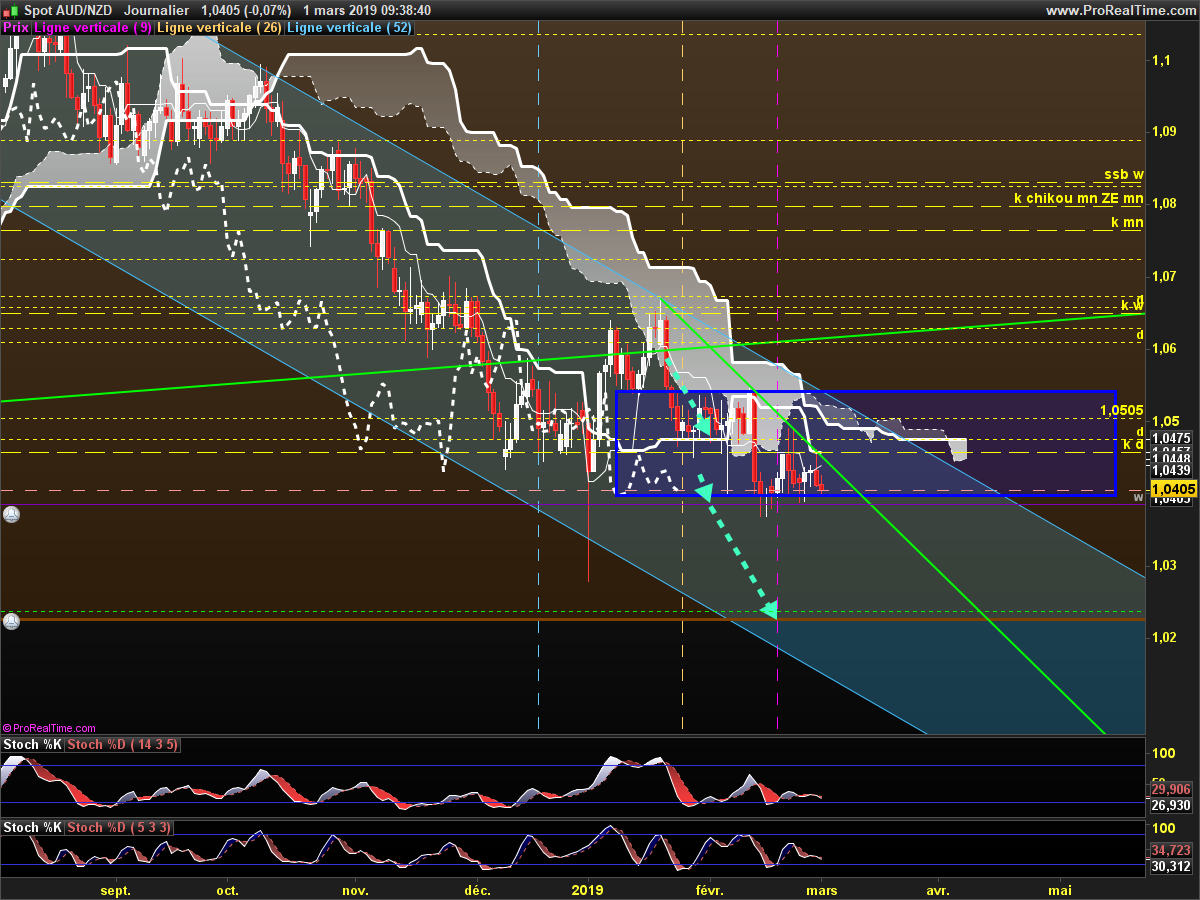Click the ProRealTime.com watermark link above stochastic panel
The image size is (1200, 900).
click(49, 728)
